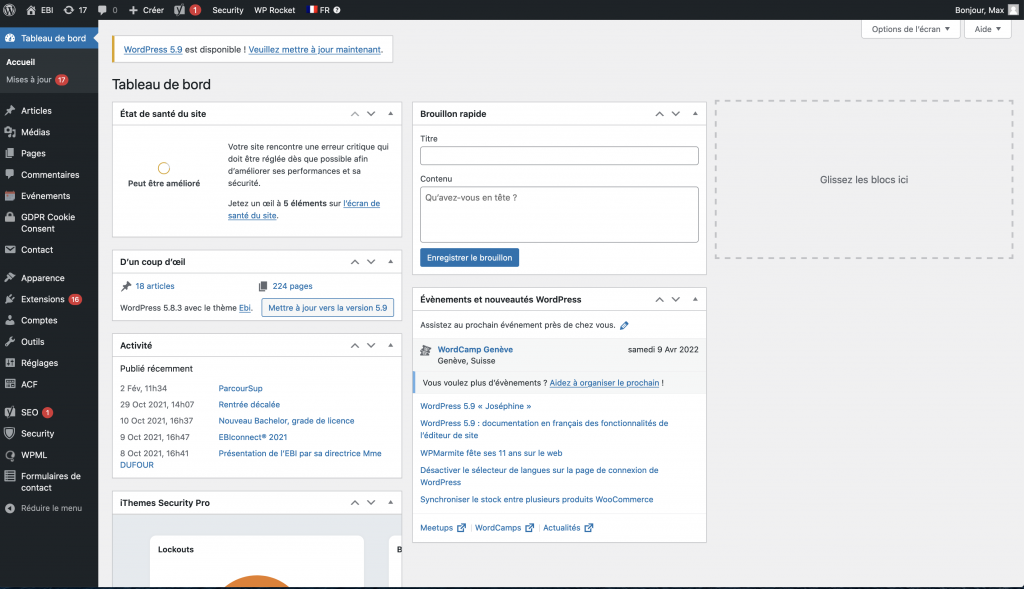Toggle the Activité panel
This screenshot has width=1024, height=589.
(391, 345)
